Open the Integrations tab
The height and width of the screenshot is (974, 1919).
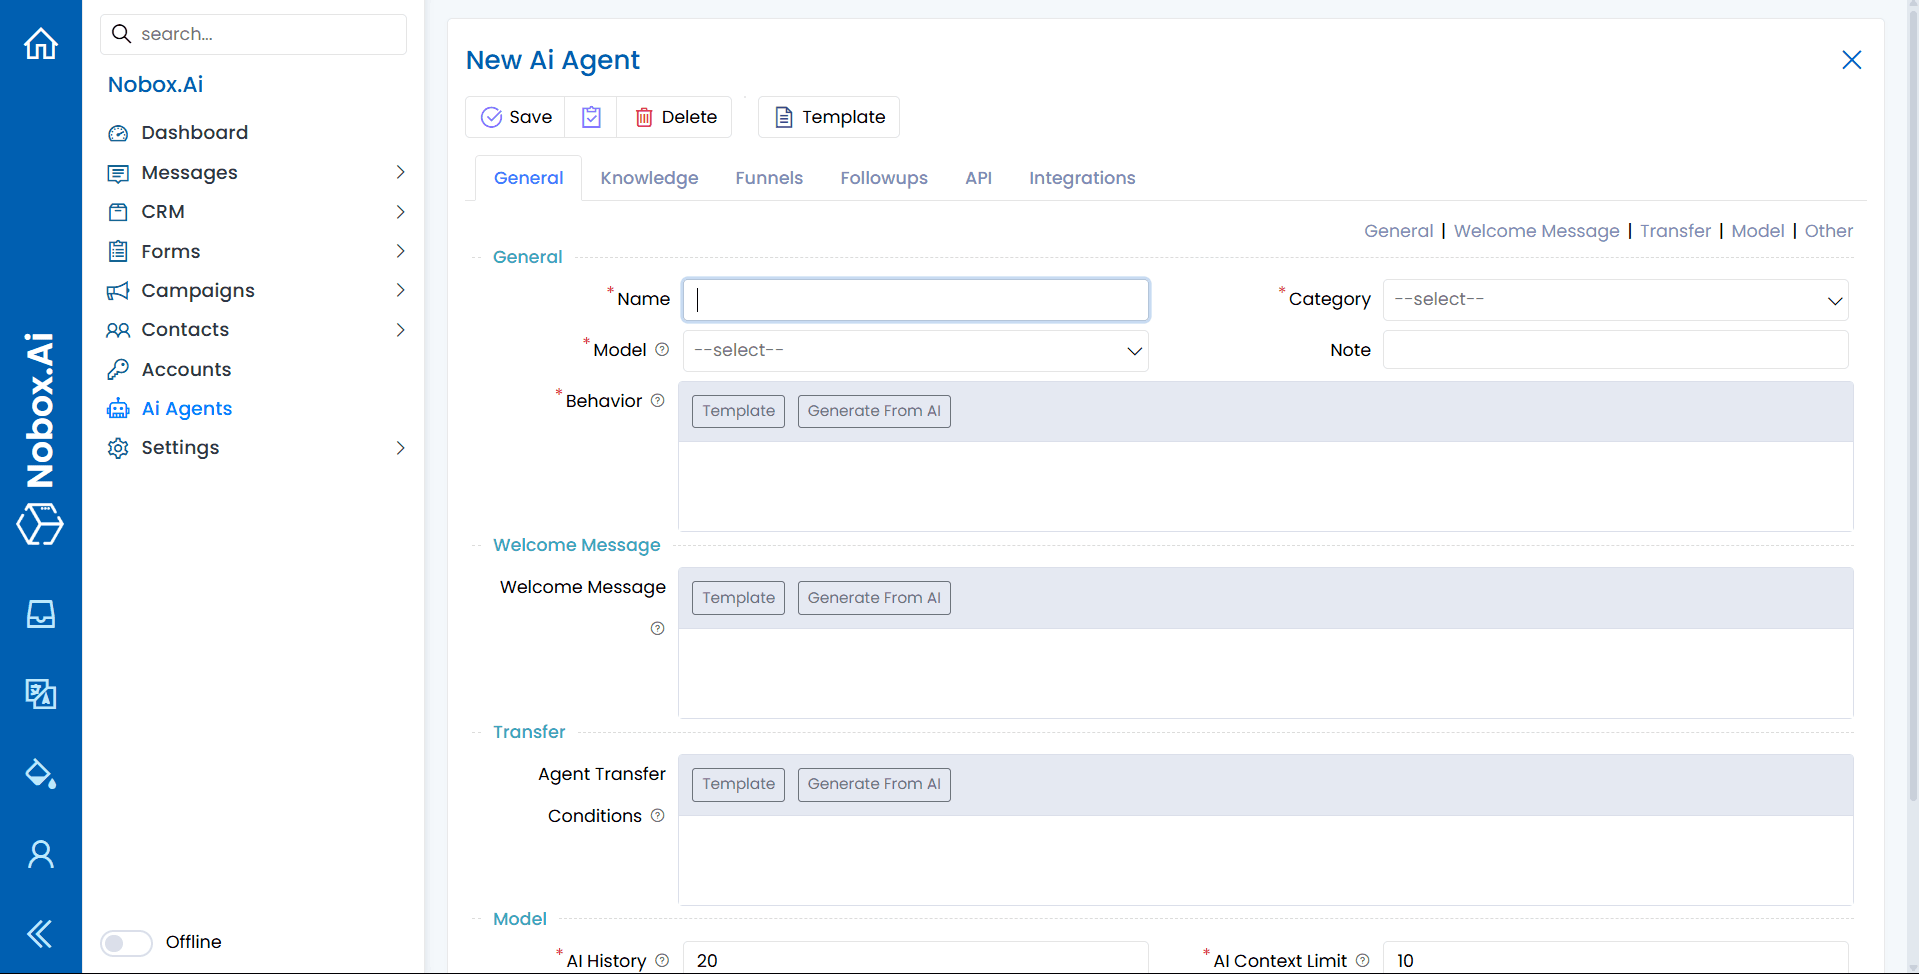point(1082,178)
